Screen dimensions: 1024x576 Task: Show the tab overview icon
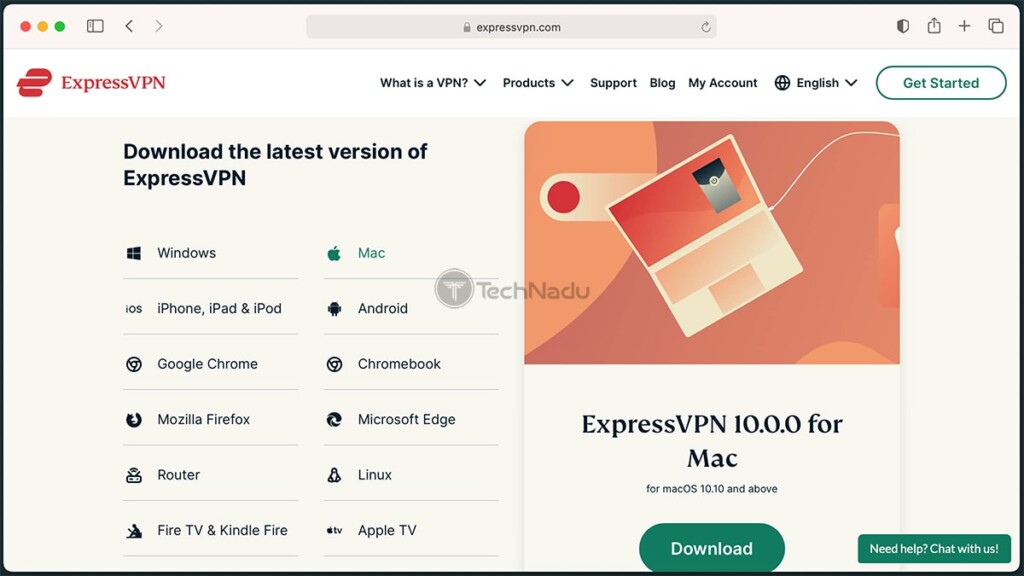995,26
